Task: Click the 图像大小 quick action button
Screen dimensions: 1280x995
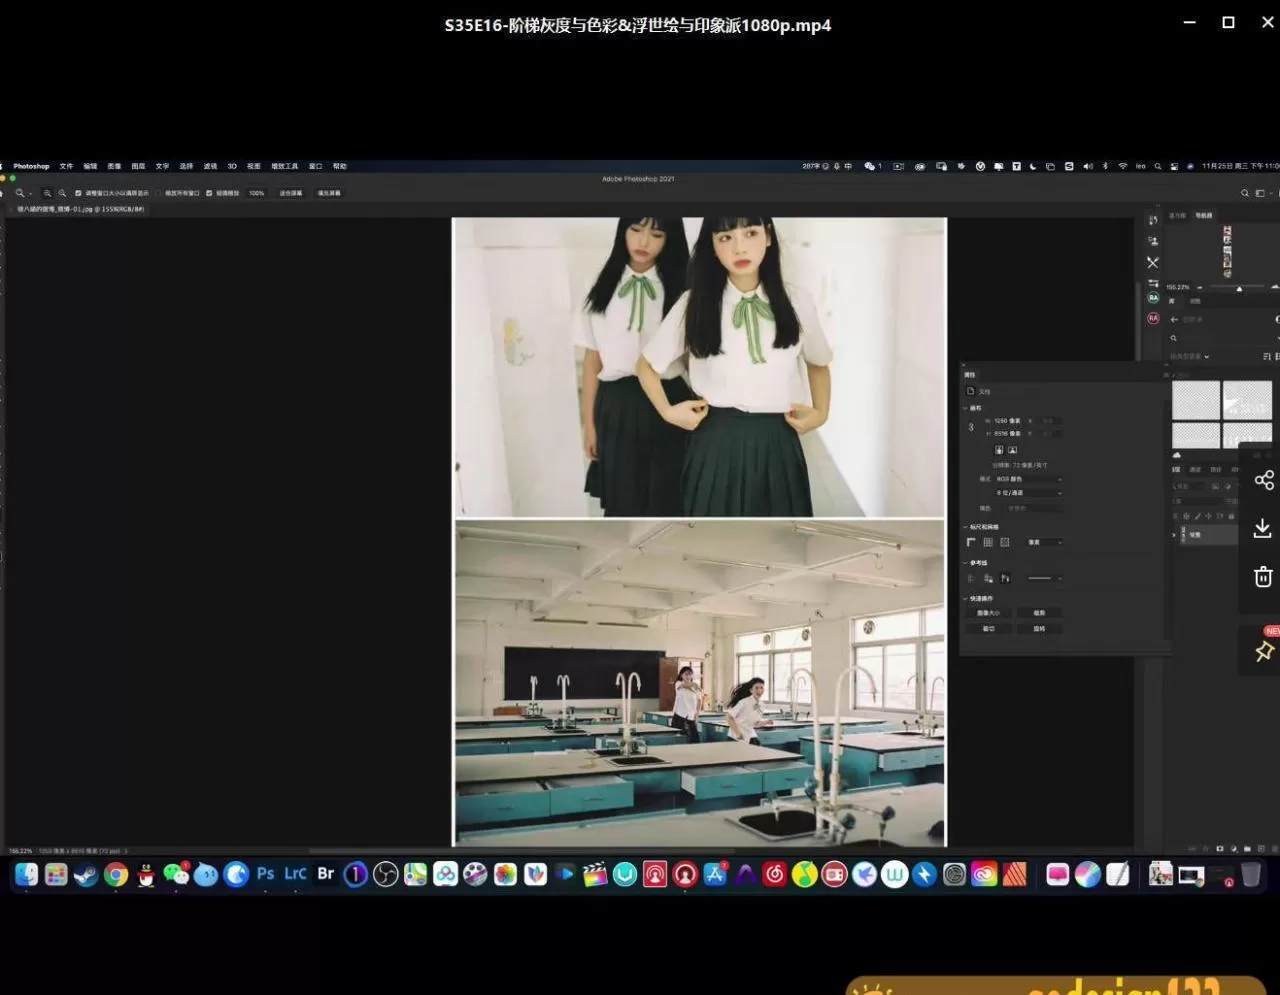Action: pyautogui.click(x=988, y=613)
